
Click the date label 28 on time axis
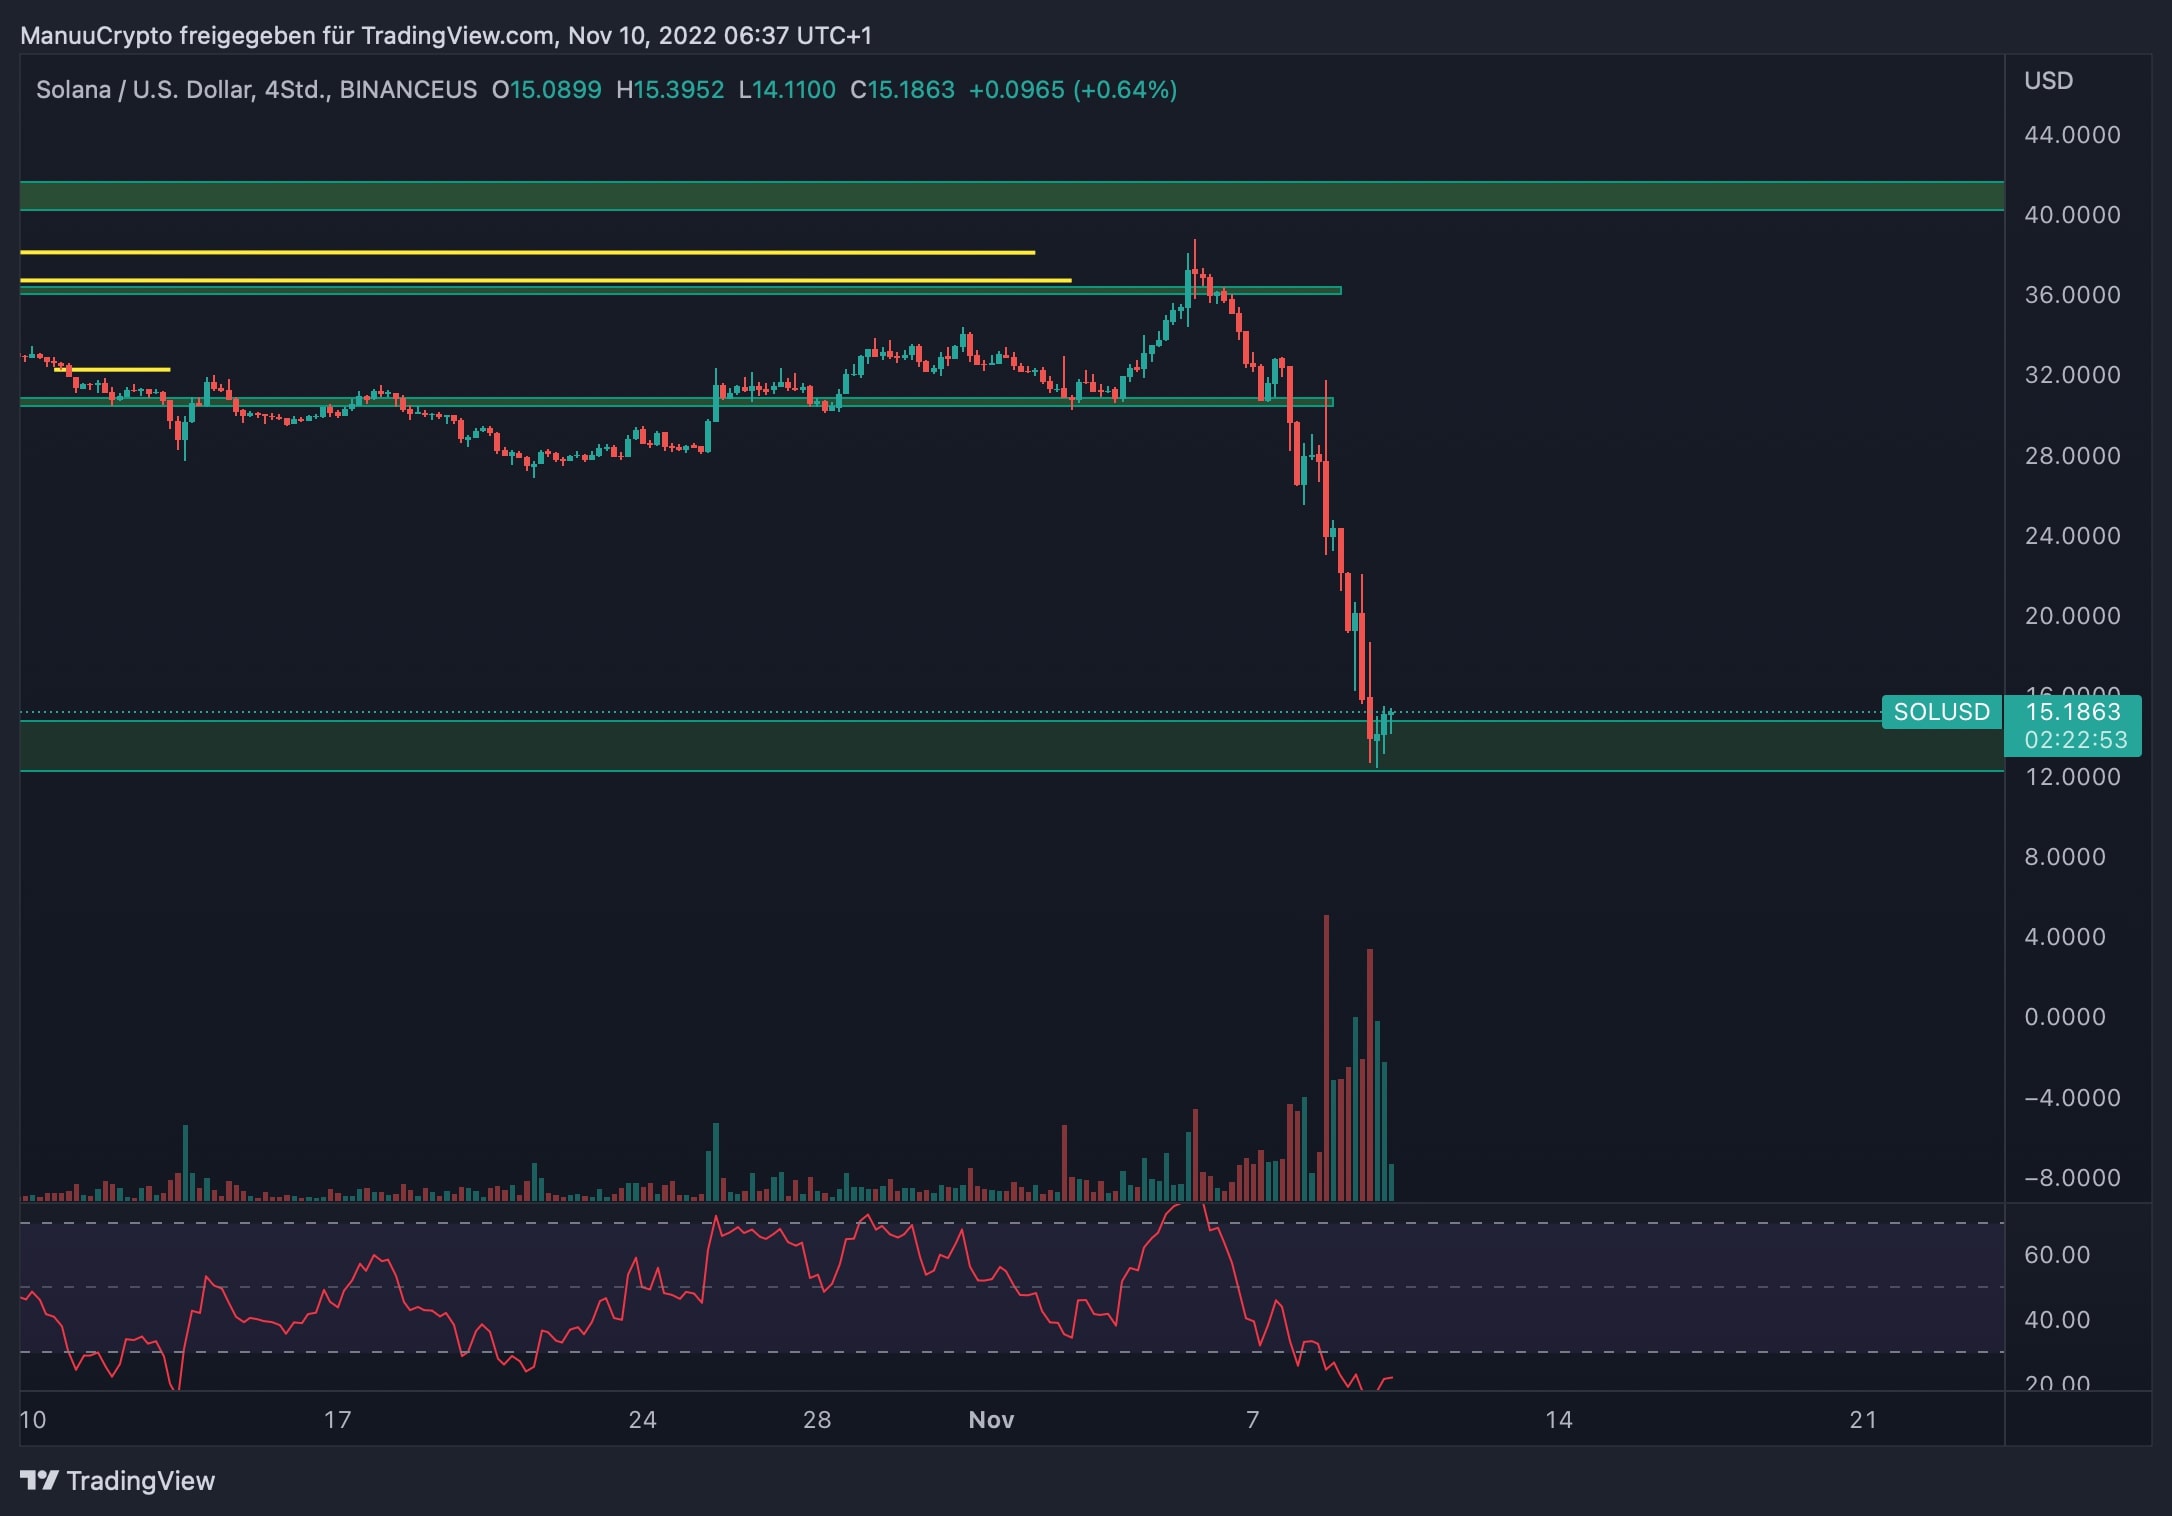[818, 1420]
